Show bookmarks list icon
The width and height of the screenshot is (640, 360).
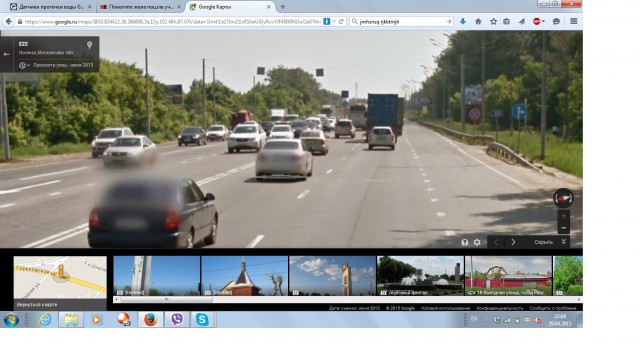[507, 22]
